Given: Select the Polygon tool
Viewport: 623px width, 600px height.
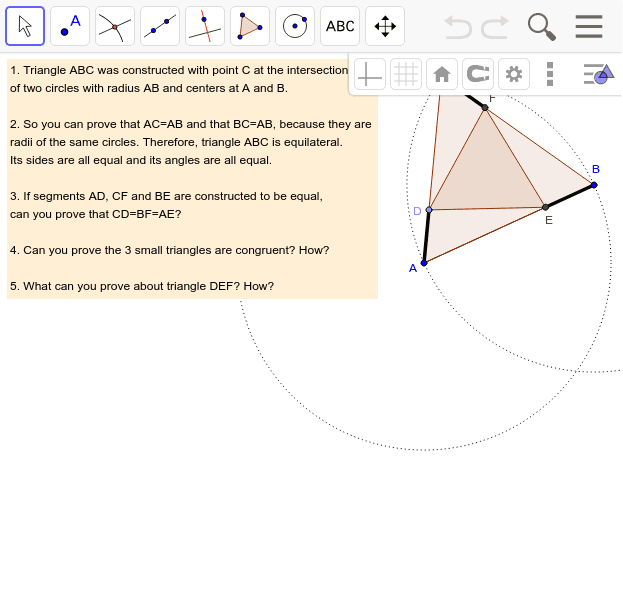Looking at the screenshot, I should (x=250, y=26).
